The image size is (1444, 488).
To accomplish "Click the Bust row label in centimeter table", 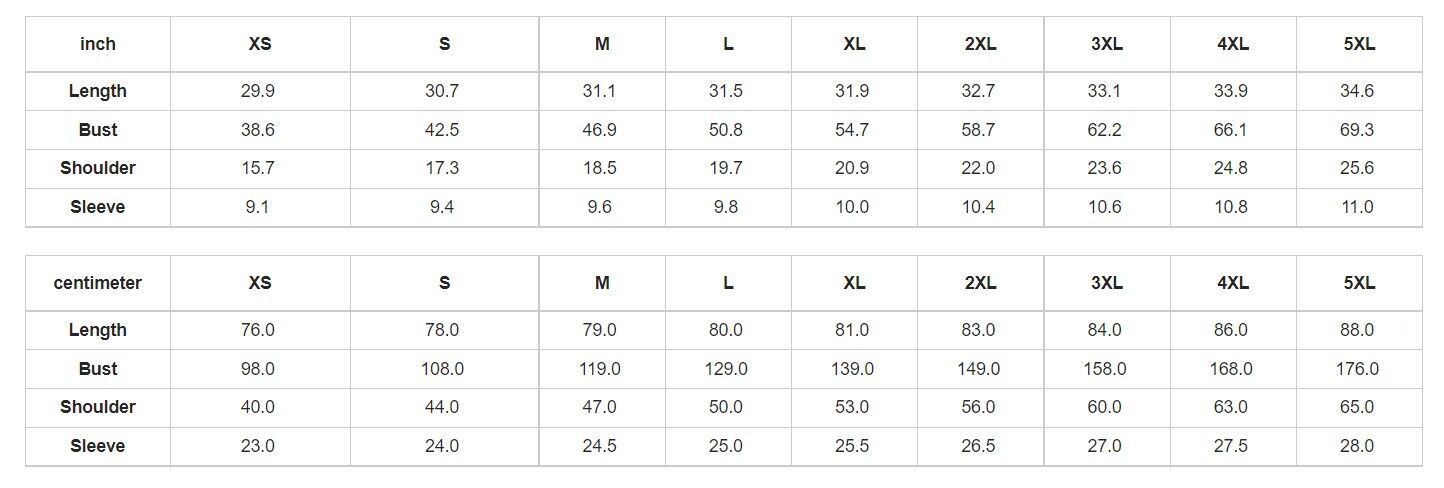I will pyautogui.click(x=98, y=369).
